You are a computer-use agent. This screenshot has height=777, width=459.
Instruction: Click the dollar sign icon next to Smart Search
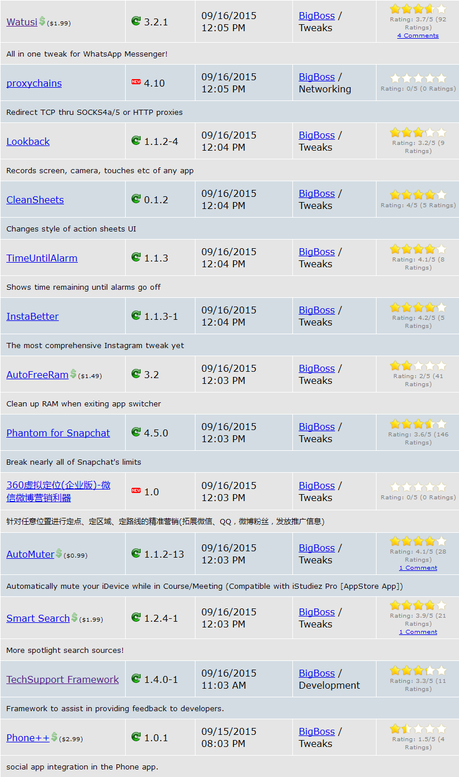coord(74,617)
